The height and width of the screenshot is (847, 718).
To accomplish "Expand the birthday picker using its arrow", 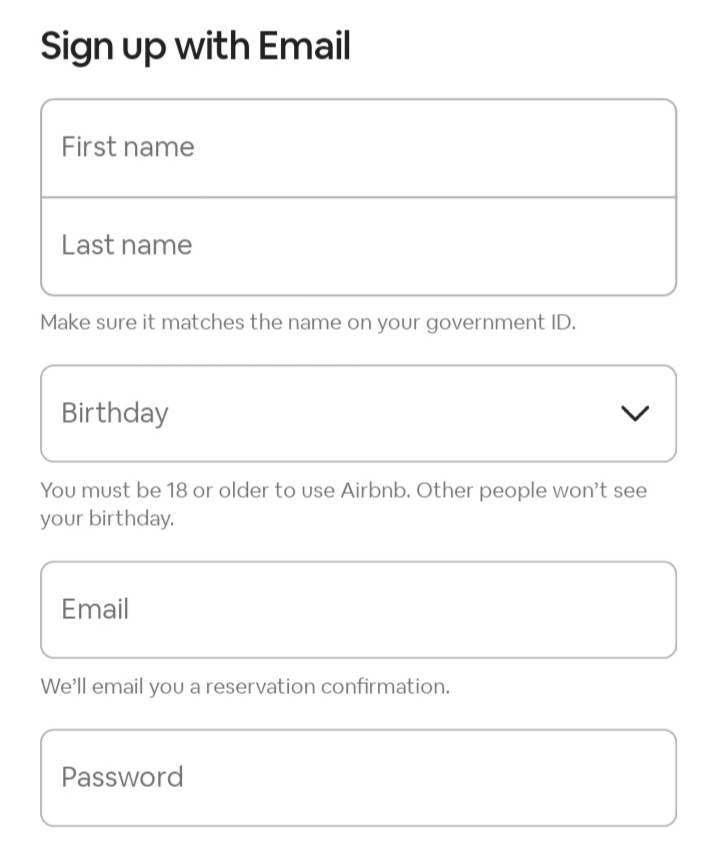I will tap(635, 413).
